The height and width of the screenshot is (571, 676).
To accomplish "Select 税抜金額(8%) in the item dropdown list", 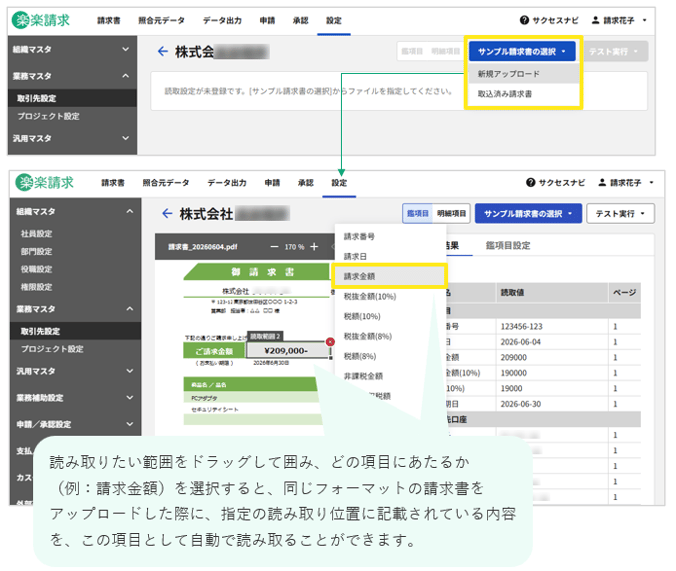I will (389, 336).
